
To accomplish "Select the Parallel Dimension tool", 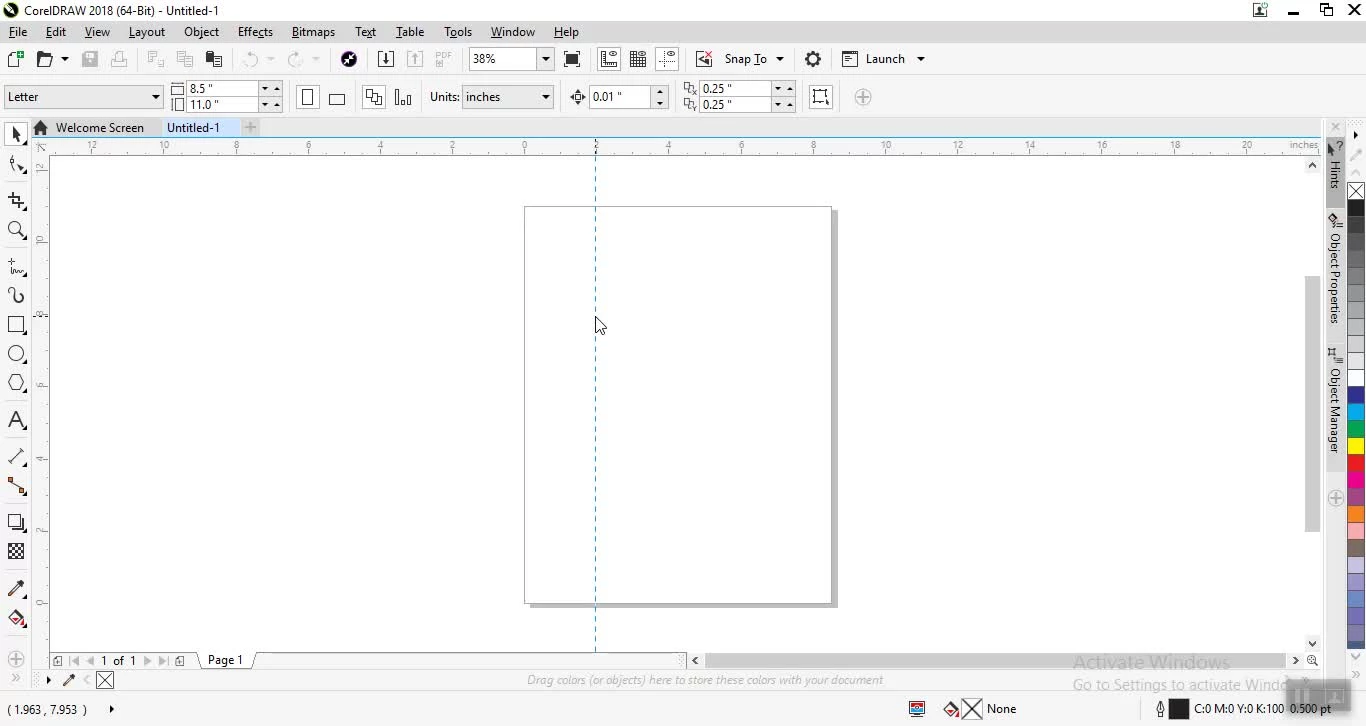I will tap(16, 456).
